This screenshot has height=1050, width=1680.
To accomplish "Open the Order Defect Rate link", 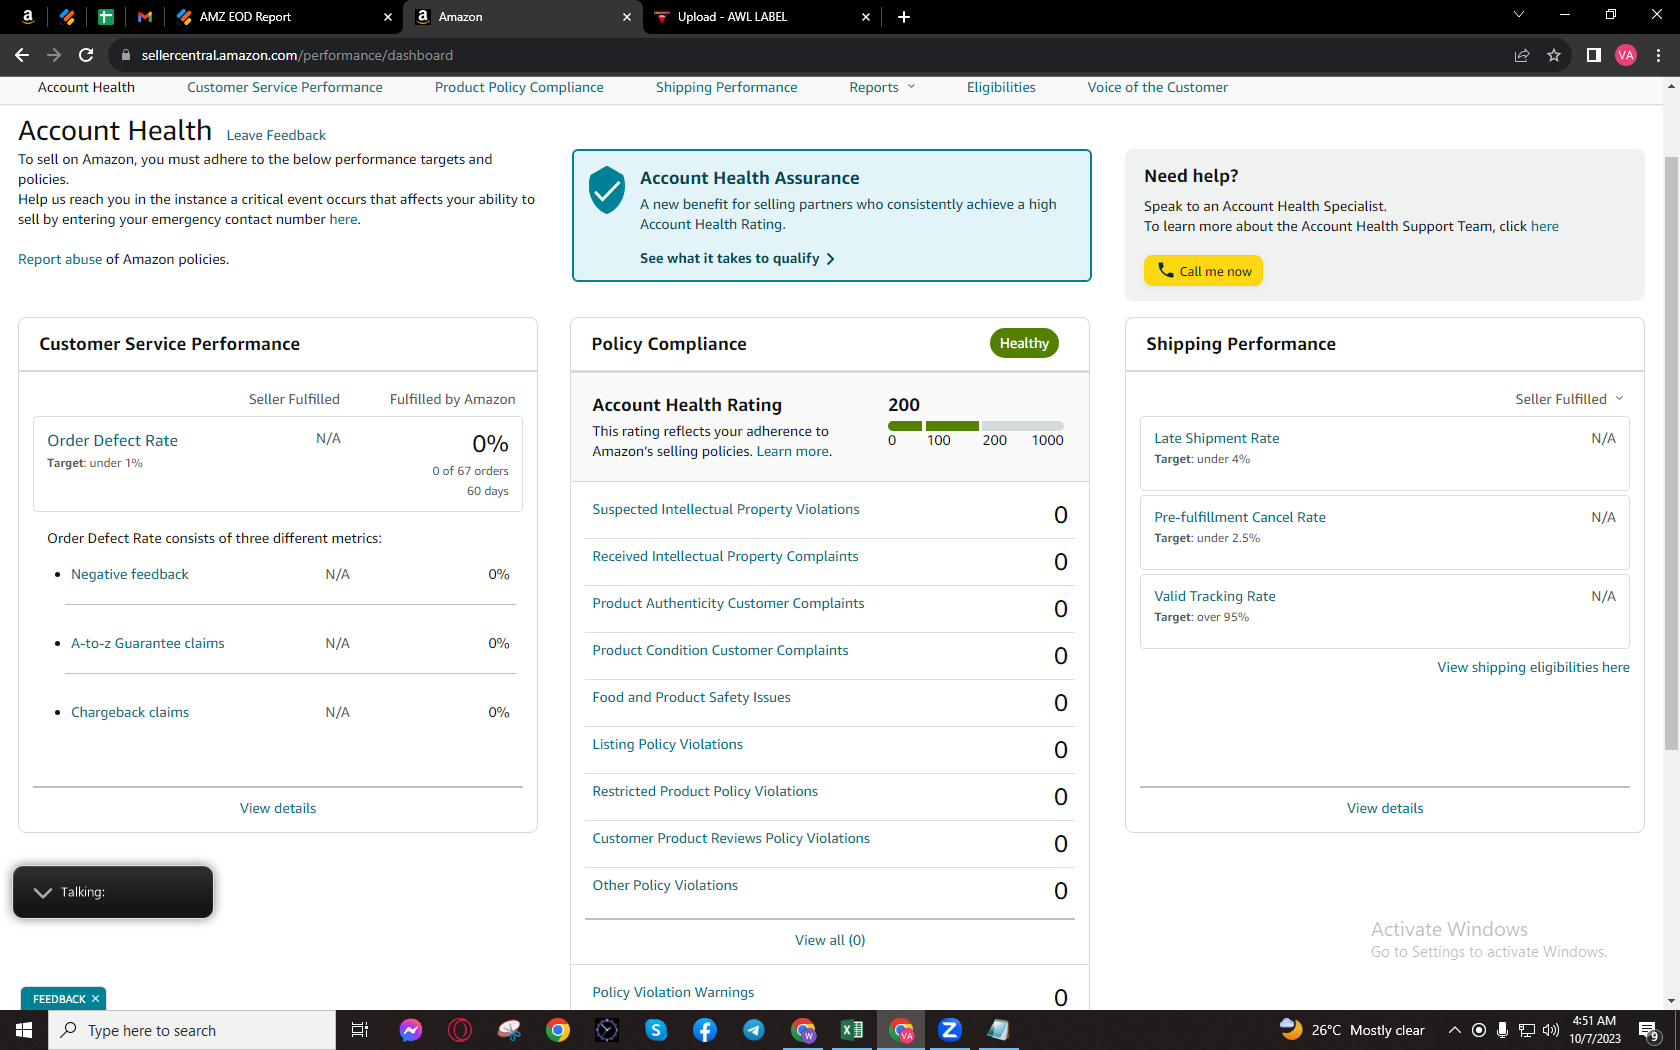I will 113,441.
